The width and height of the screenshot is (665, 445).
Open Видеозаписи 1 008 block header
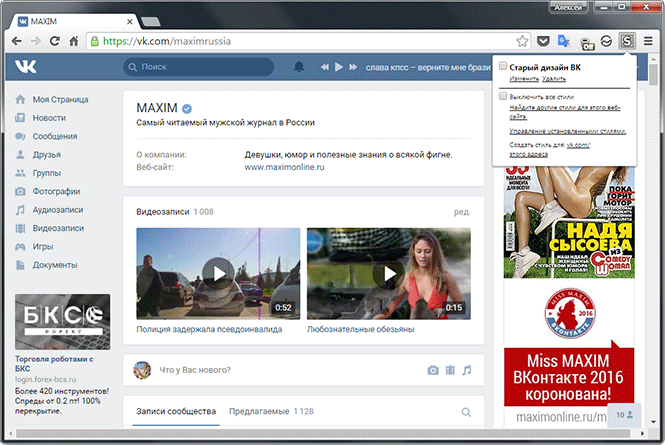(x=175, y=212)
